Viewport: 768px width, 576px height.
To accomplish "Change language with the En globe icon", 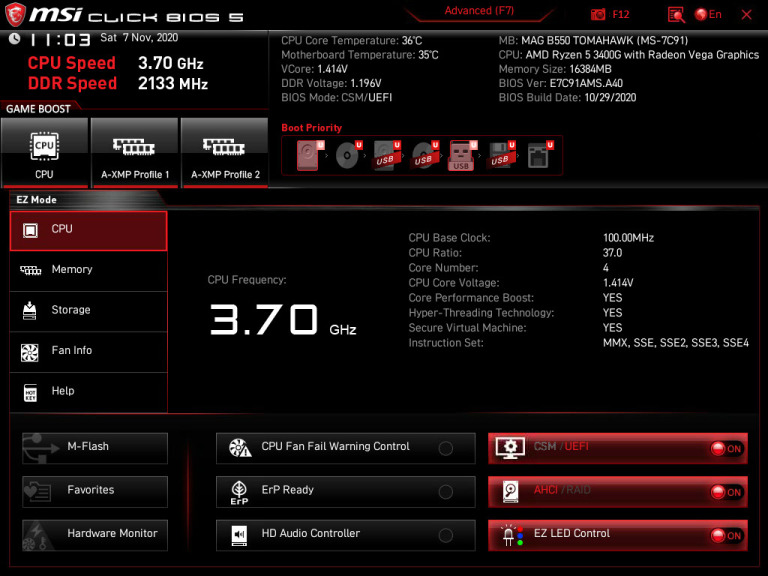I will [x=708, y=14].
